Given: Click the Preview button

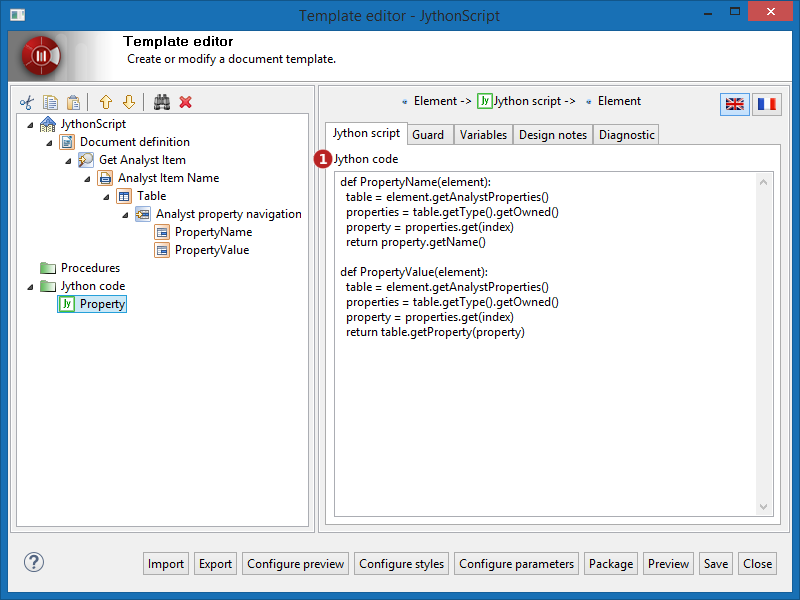Looking at the screenshot, I should pyautogui.click(x=668, y=564).
